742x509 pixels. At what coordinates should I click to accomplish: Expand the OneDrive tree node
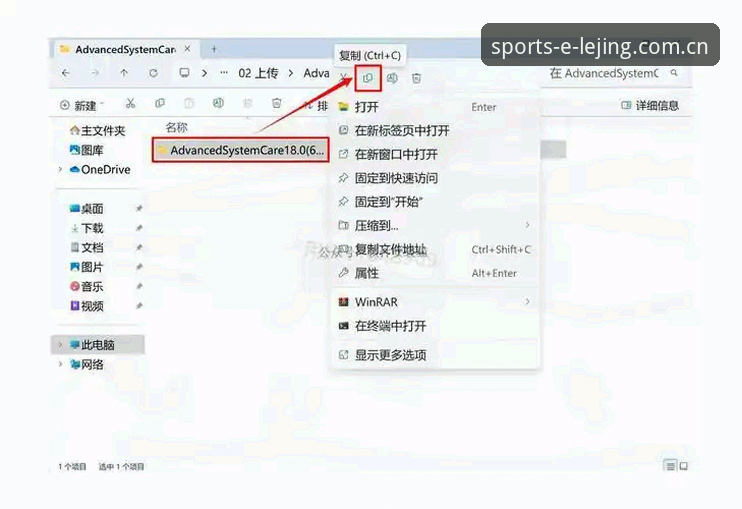[61, 169]
